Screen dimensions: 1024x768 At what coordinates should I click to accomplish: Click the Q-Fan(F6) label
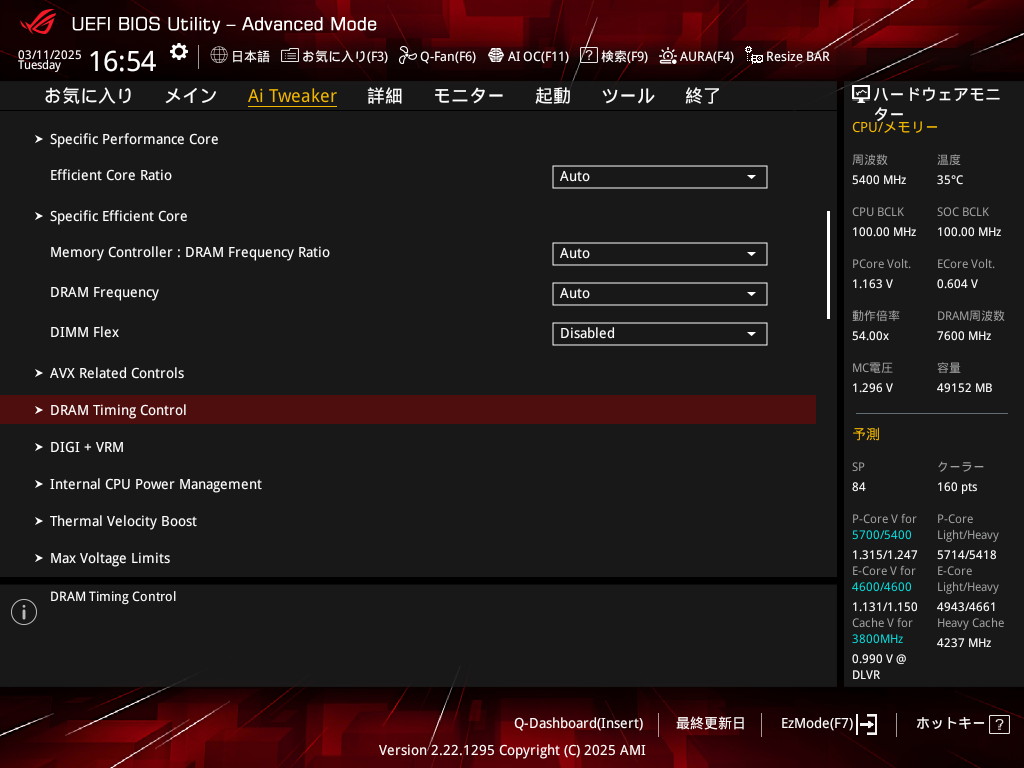(x=448, y=56)
